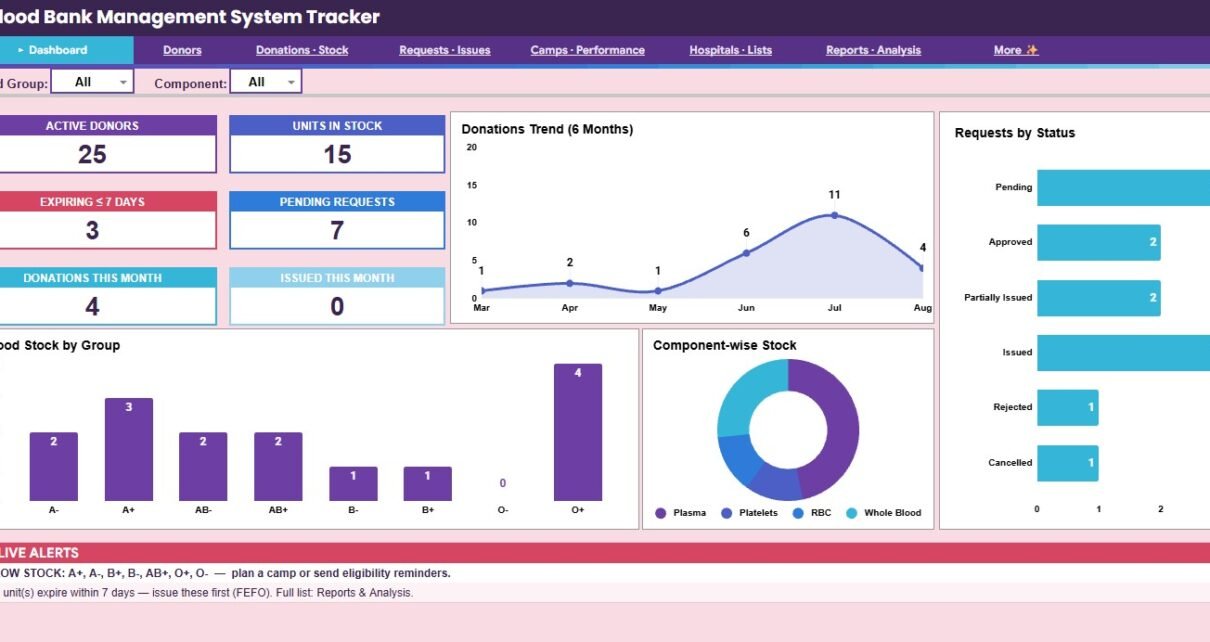1210x642 pixels.
Task: Open the Donations · Stock tab
Action: pyautogui.click(x=302, y=50)
